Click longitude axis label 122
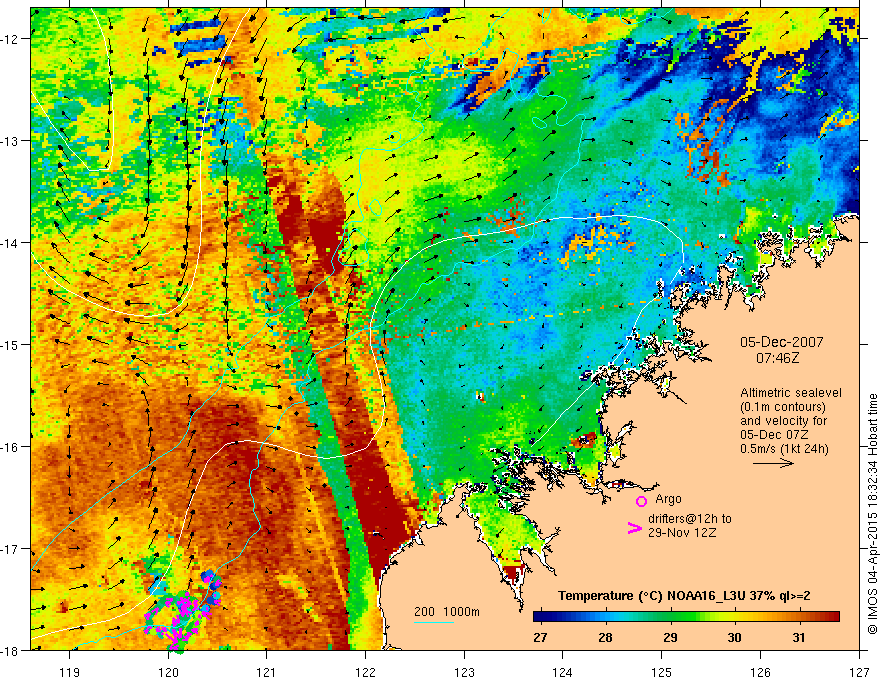The height and width of the screenshot is (680, 880). [x=365, y=672]
